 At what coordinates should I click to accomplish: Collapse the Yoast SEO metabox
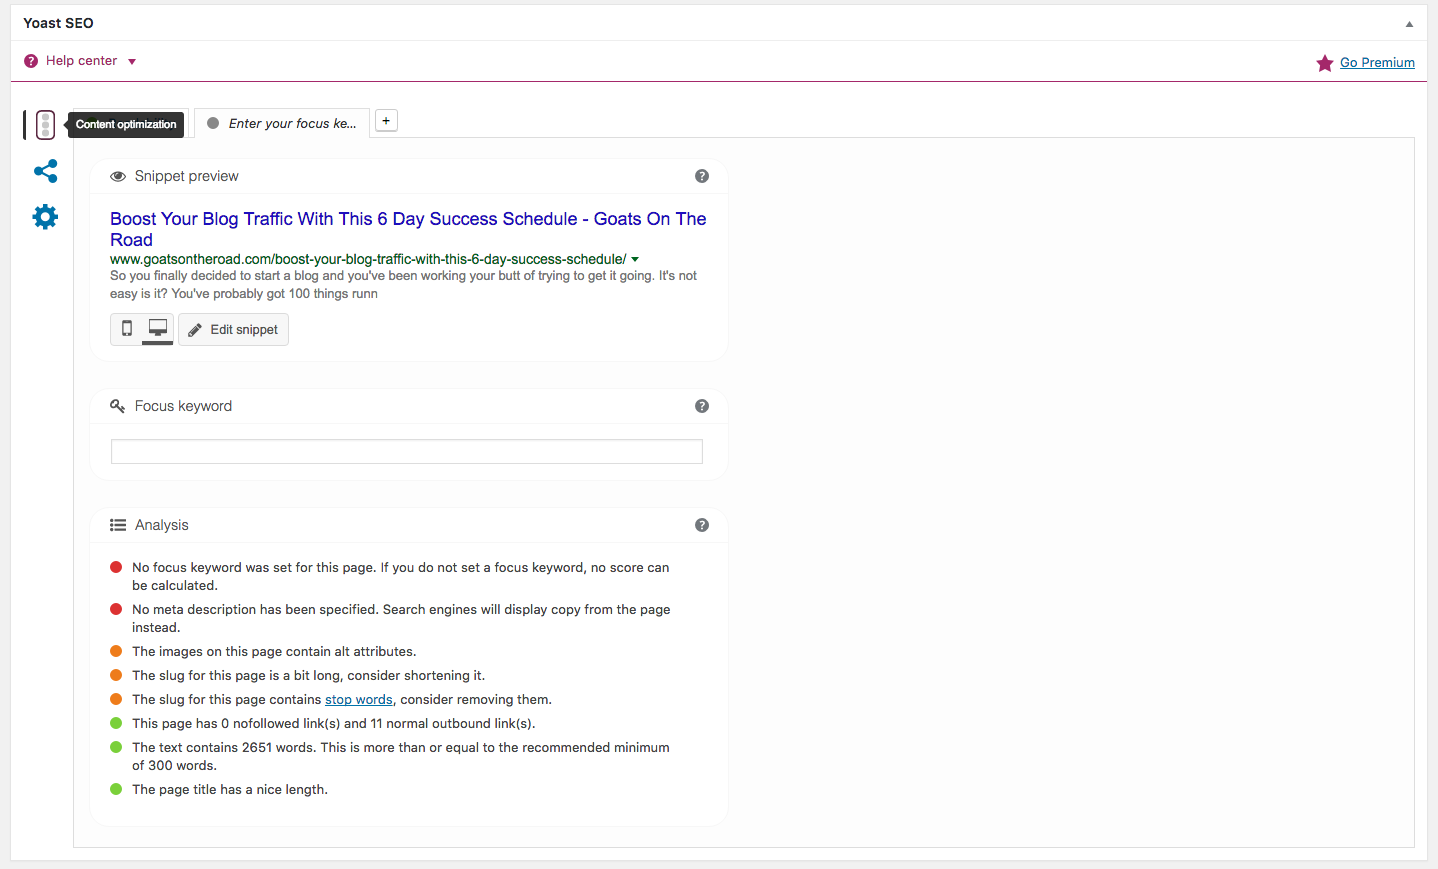tap(1409, 23)
